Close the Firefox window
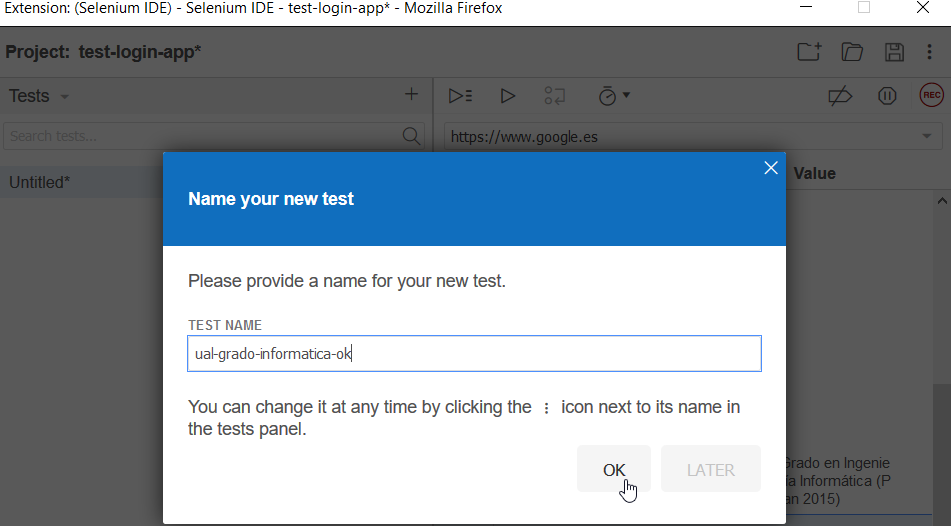 922,8
